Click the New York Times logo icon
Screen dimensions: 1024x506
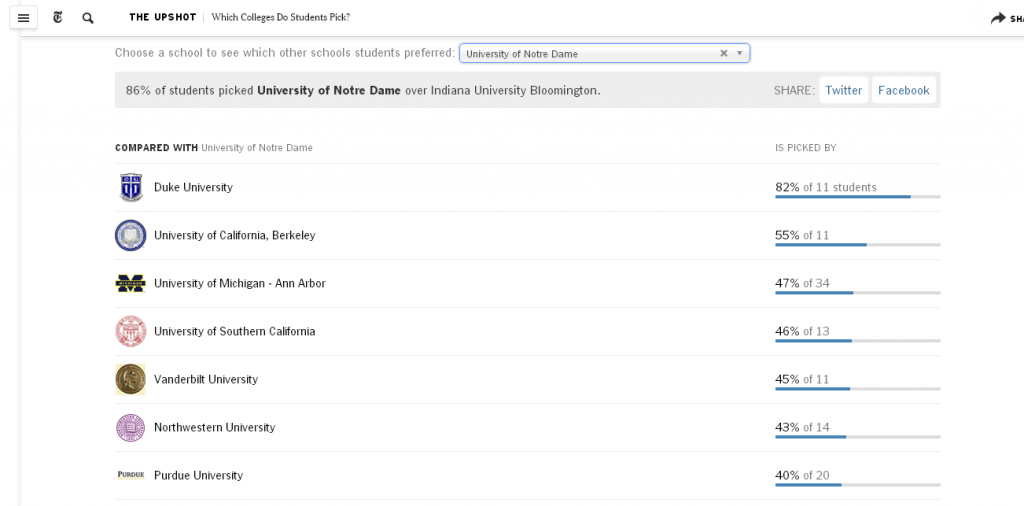58,18
